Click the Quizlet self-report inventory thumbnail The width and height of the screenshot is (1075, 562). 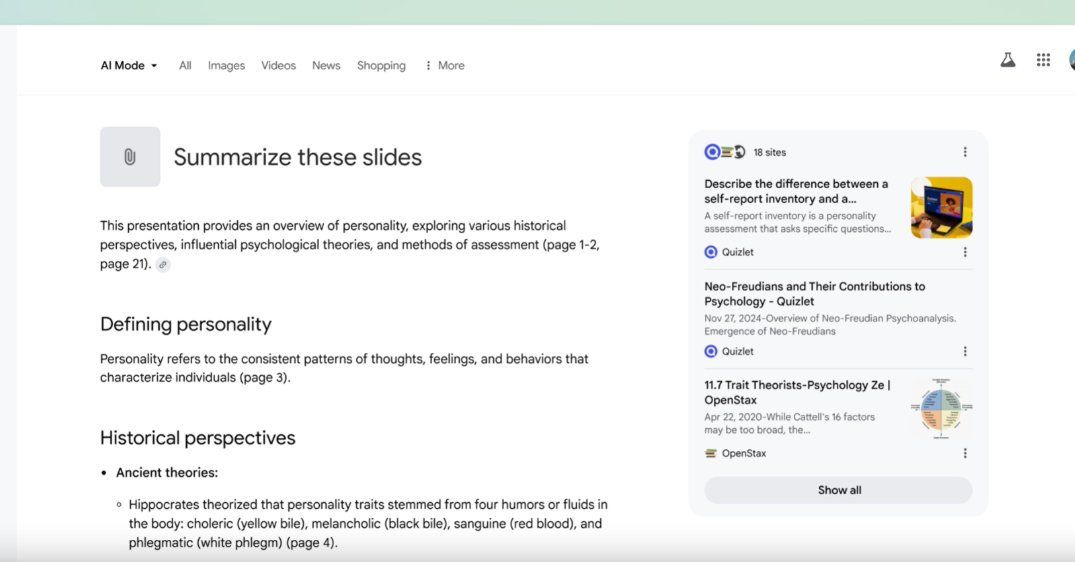(x=941, y=208)
